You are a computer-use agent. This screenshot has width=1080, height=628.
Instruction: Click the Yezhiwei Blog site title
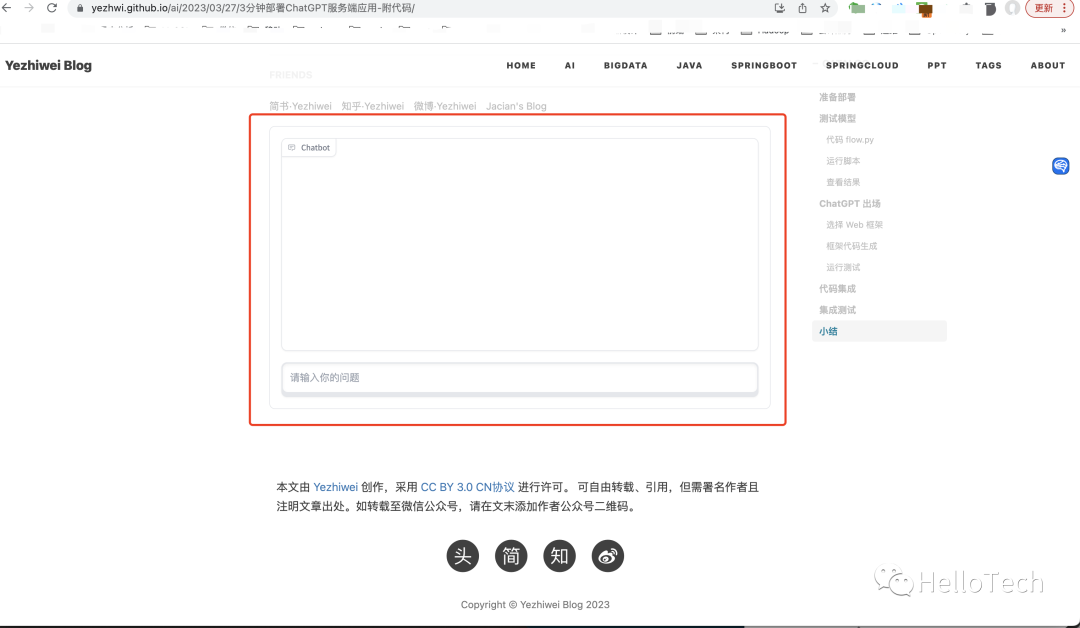pos(48,66)
